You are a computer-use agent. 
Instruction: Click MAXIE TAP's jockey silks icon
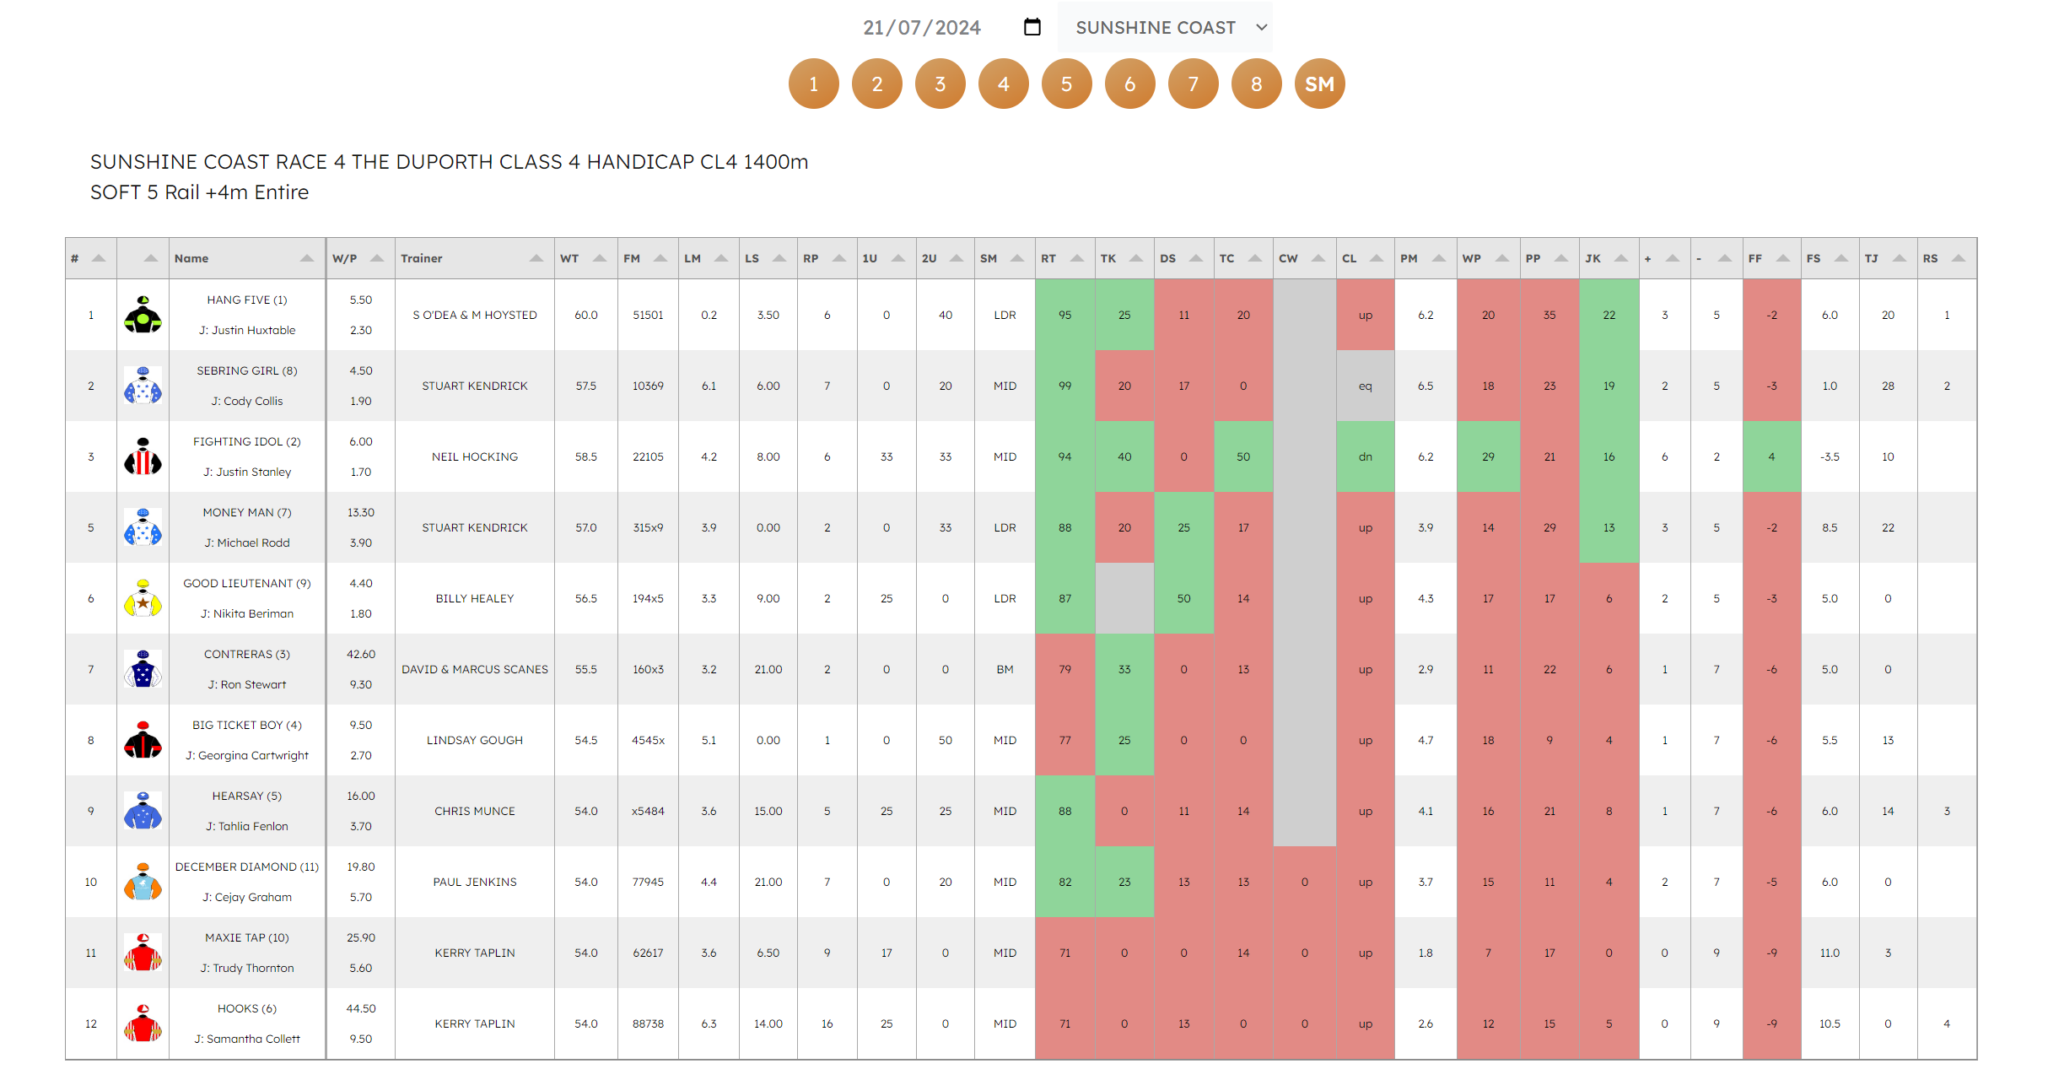tap(143, 952)
